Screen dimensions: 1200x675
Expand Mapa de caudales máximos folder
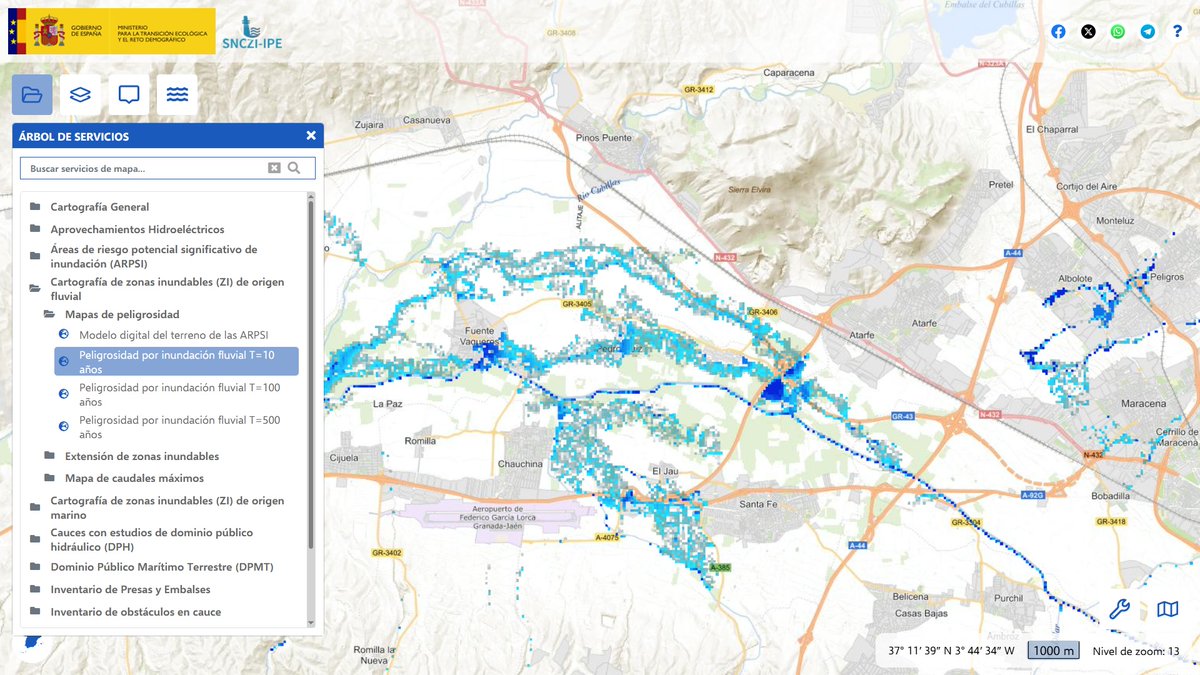[x=134, y=478]
